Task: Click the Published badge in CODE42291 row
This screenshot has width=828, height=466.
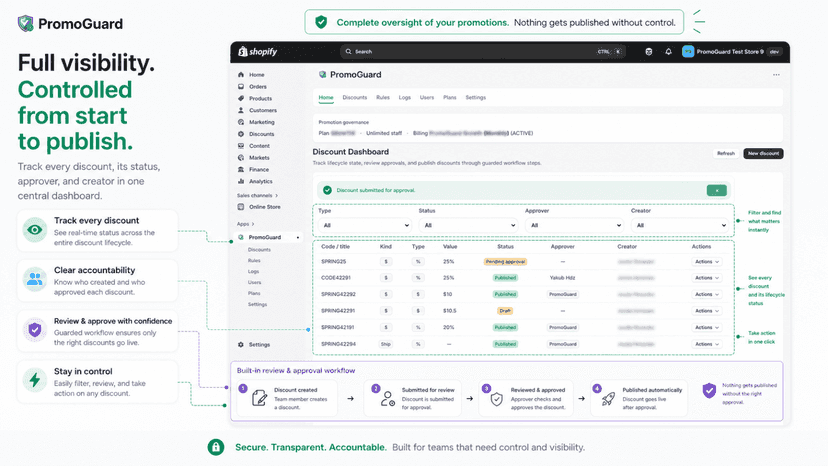Action: (x=505, y=277)
